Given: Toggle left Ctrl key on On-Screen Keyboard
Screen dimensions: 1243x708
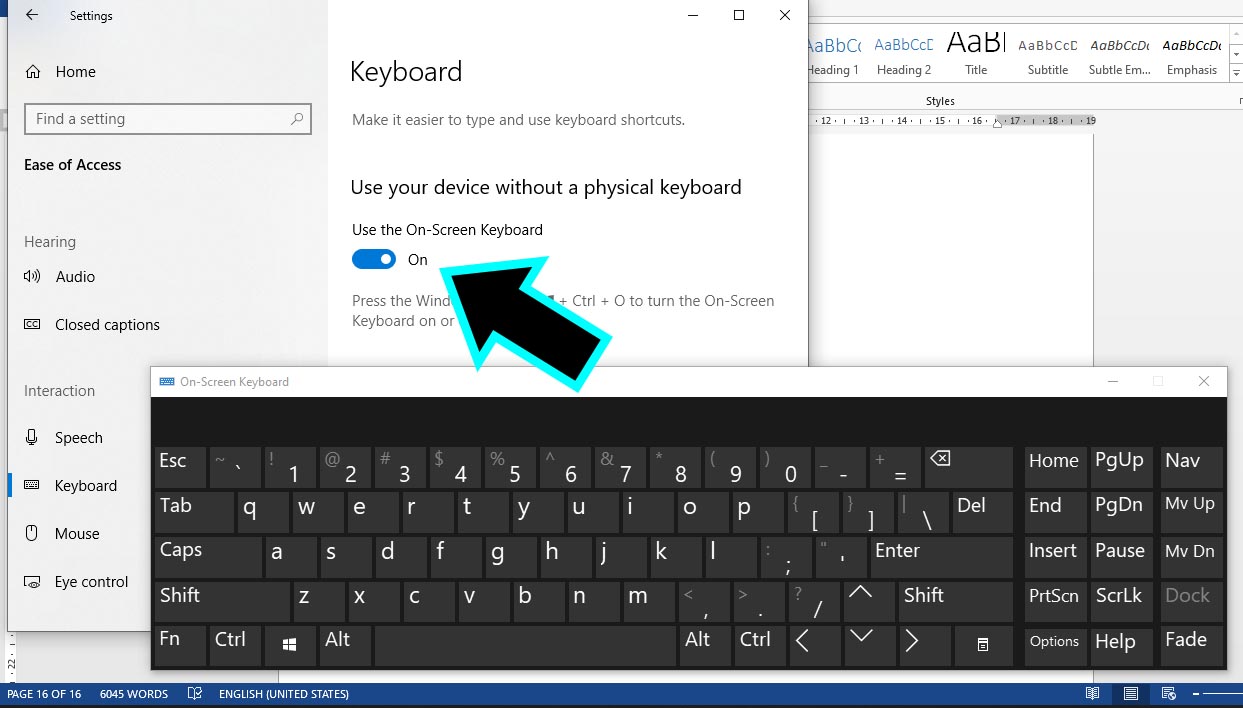Looking at the screenshot, I should [x=235, y=646].
